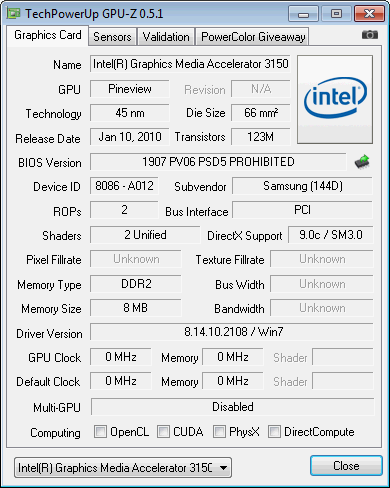Click the Bus Interface field showing PCI
Screen dimensions: 390x488
pos(303,210)
